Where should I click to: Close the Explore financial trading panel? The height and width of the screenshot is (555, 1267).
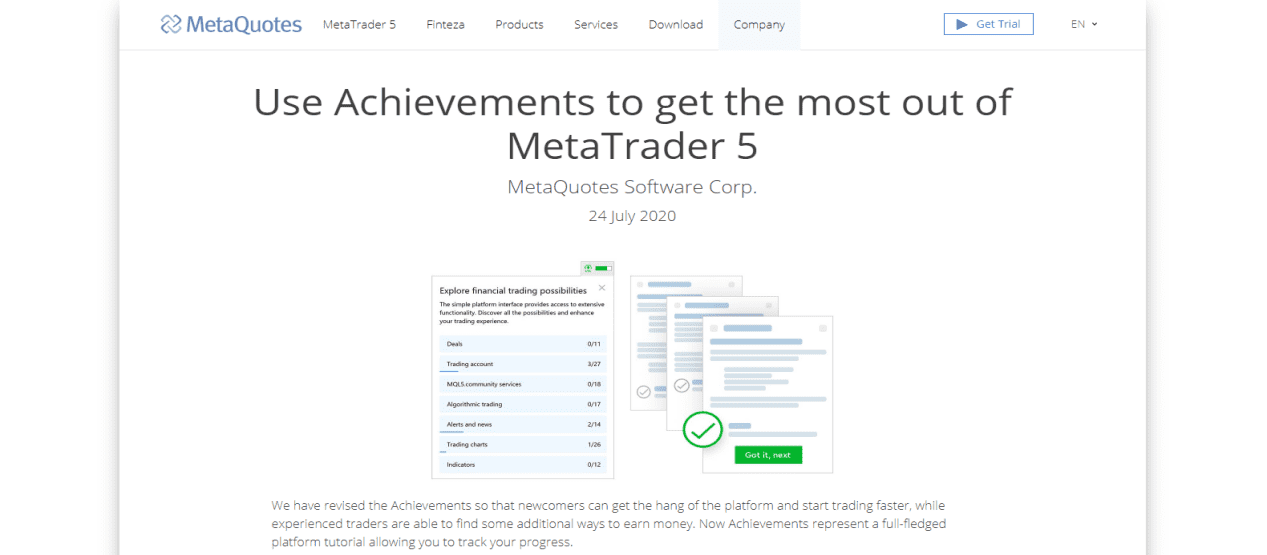coord(601,288)
